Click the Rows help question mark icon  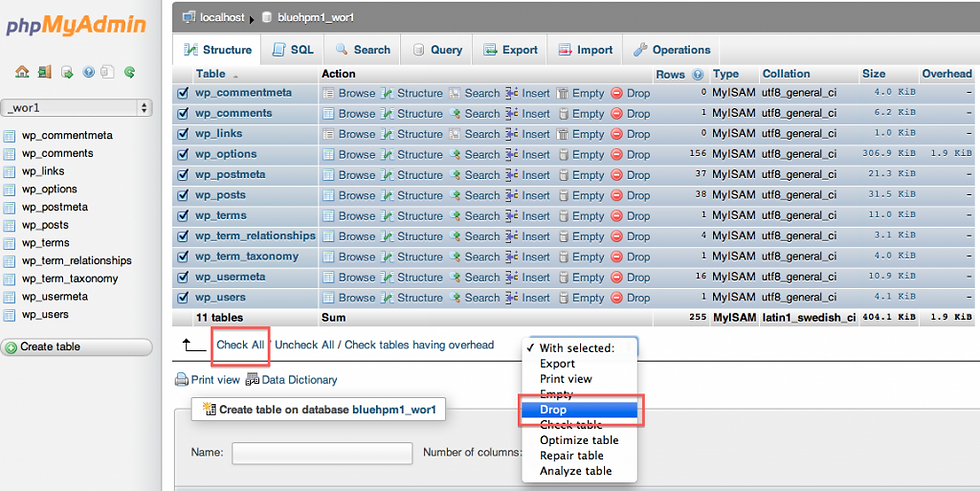point(698,74)
